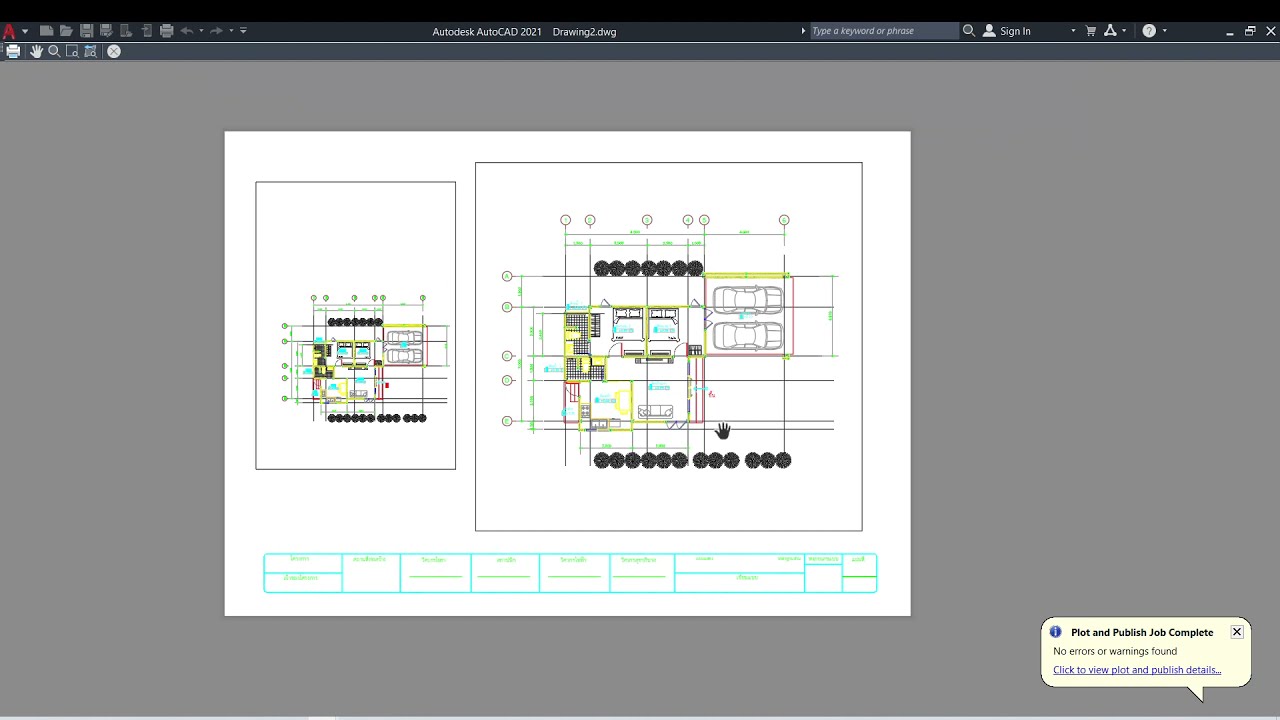This screenshot has height=720, width=1280.
Task: Close the plot preview window
Action: click(114, 51)
